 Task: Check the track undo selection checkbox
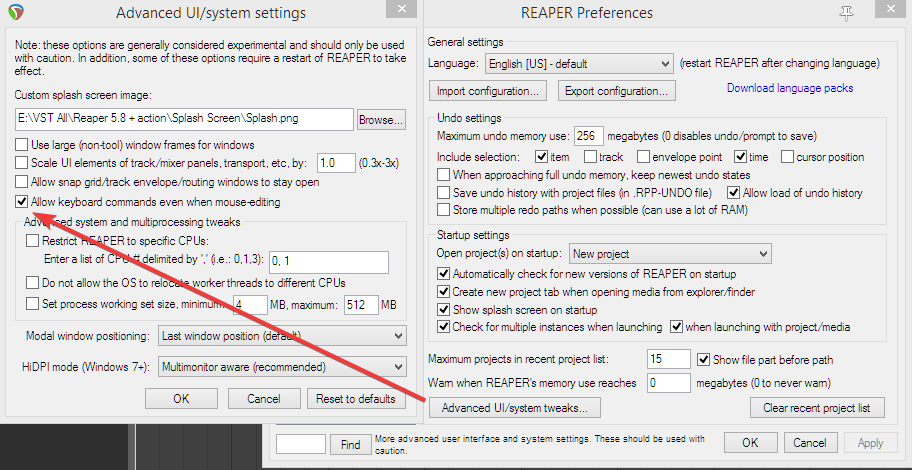tap(590, 156)
